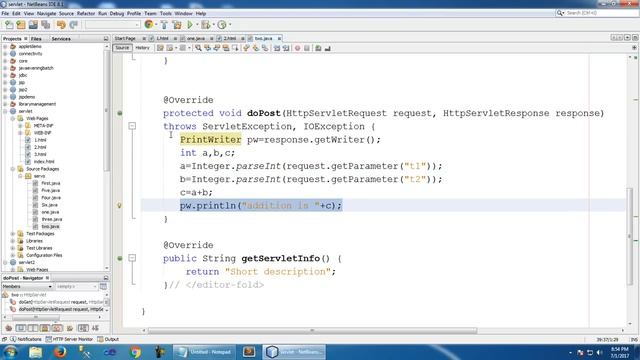This screenshot has width=640, height=360.
Task: Open the Navigate menu
Action: click(x=47, y=13)
